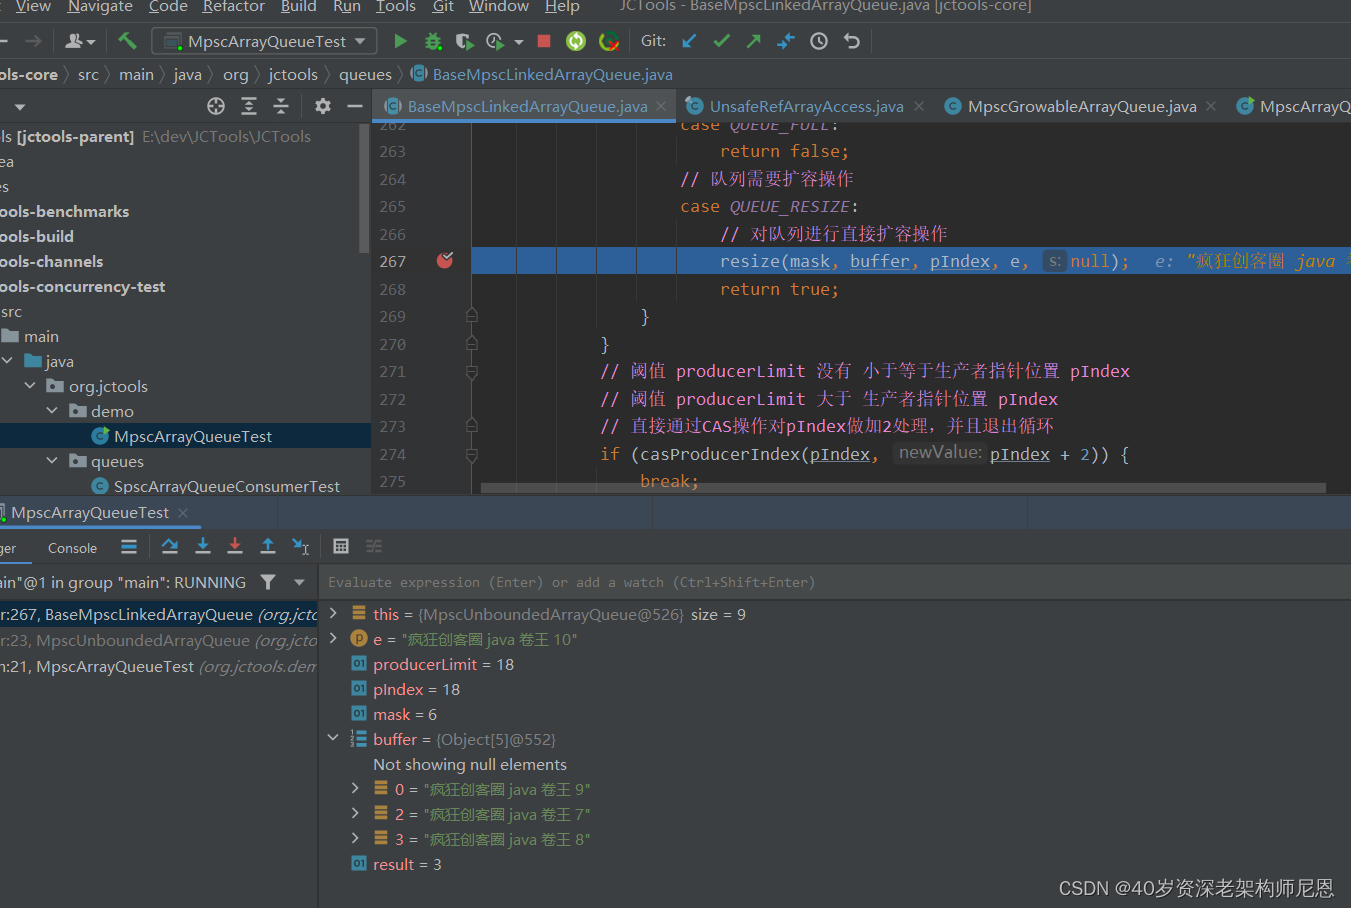Click Run to Cursor debugger icon
1351x908 pixels.
[300, 546]
